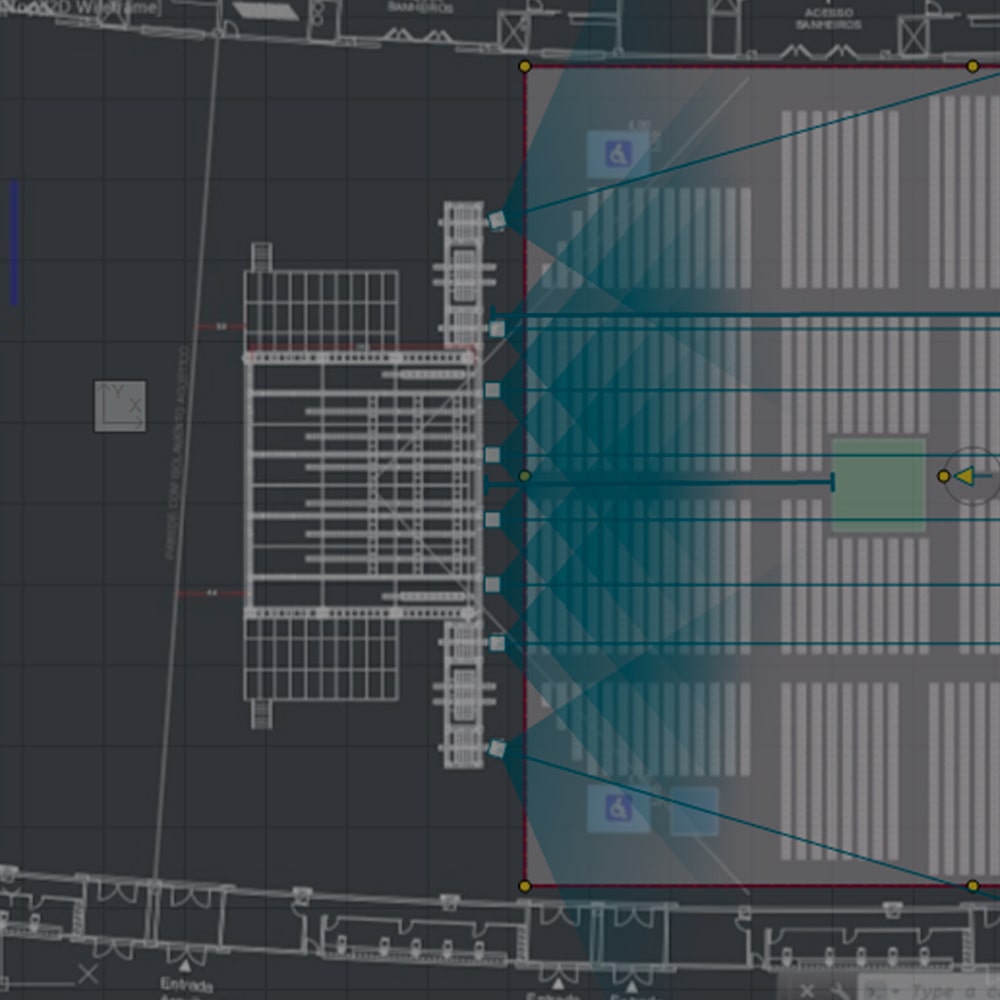Select the bottommost angled speaker symbol
The height and width of the screenshot is (1000, 1000).
click(497, 748)
